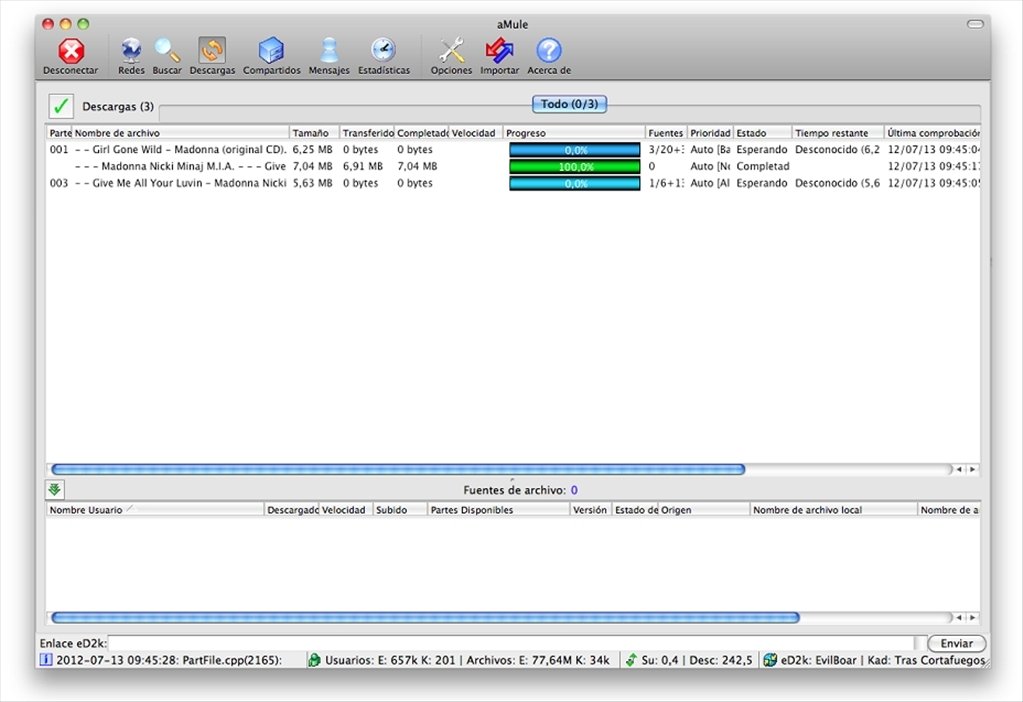Send the eD2k link with Enviar
This screenshot has height=702, width=1023.
956,643
